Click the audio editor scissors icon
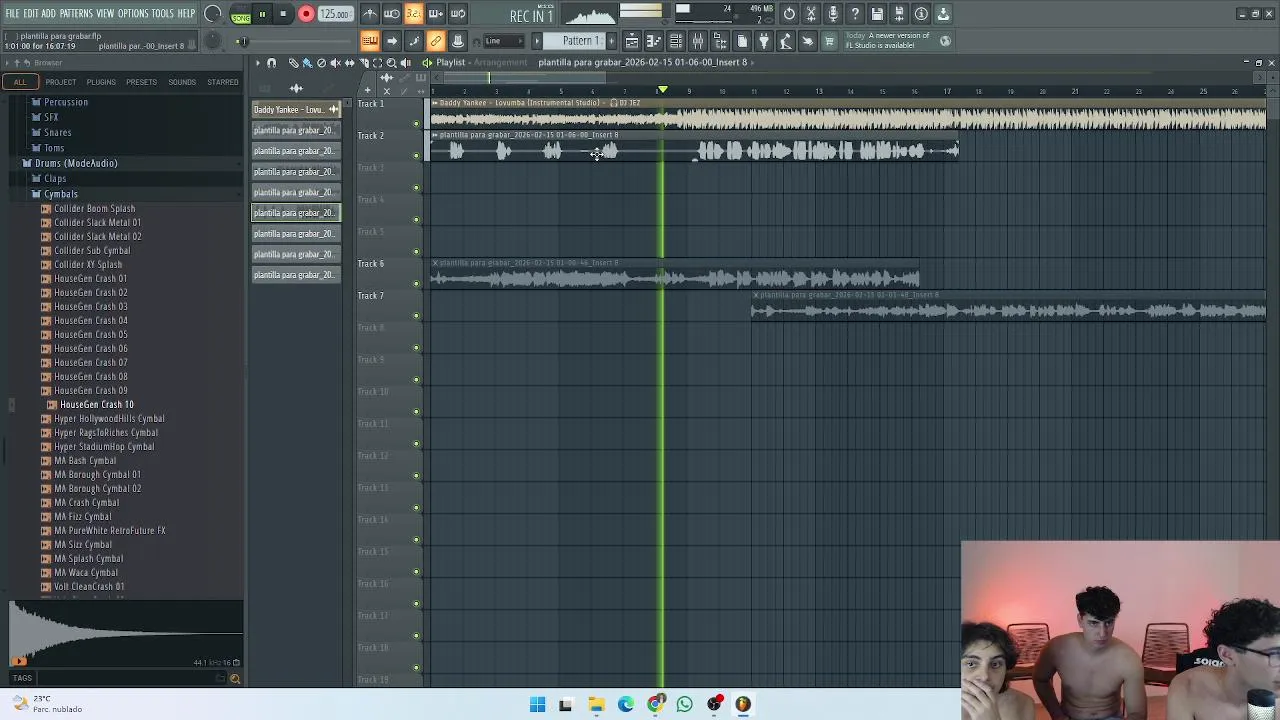Image resolution: width=1280 pixels, height=720 pixels. (812, 14)
